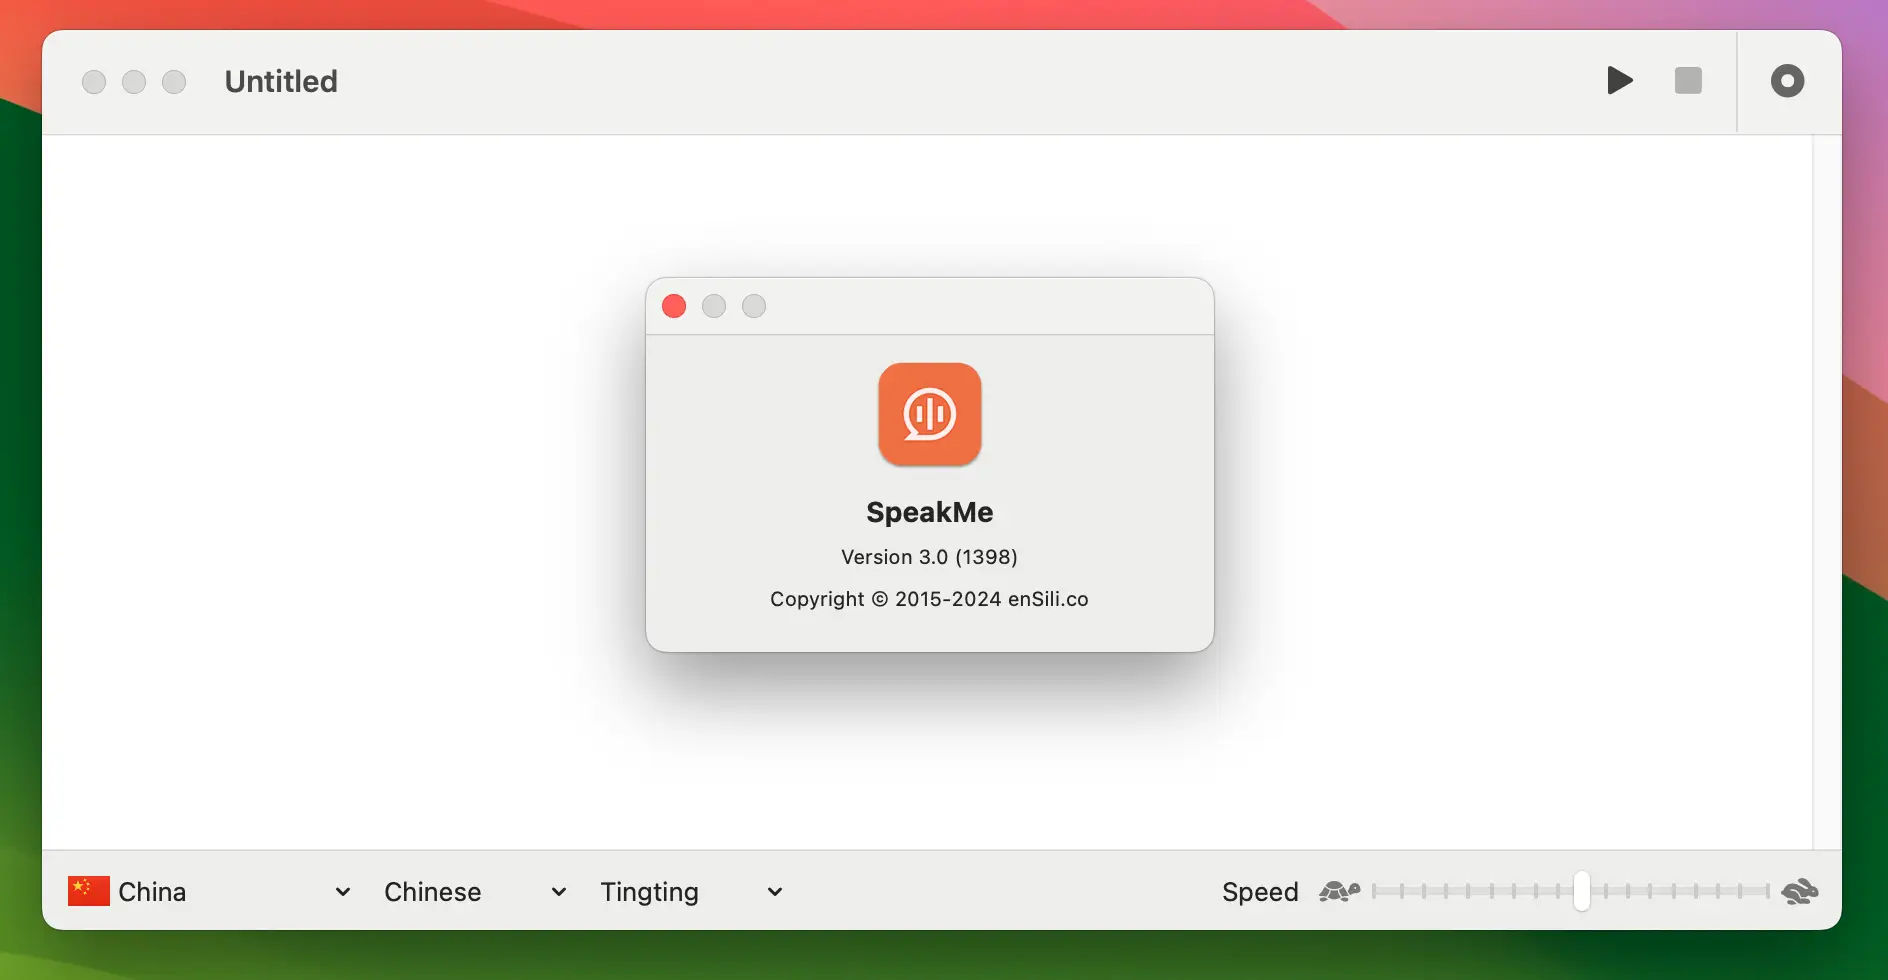The height and width of the screenshot is (980, 1888).
Task: Click the enSili.co copyright text
Action: [x=928, y=599]
